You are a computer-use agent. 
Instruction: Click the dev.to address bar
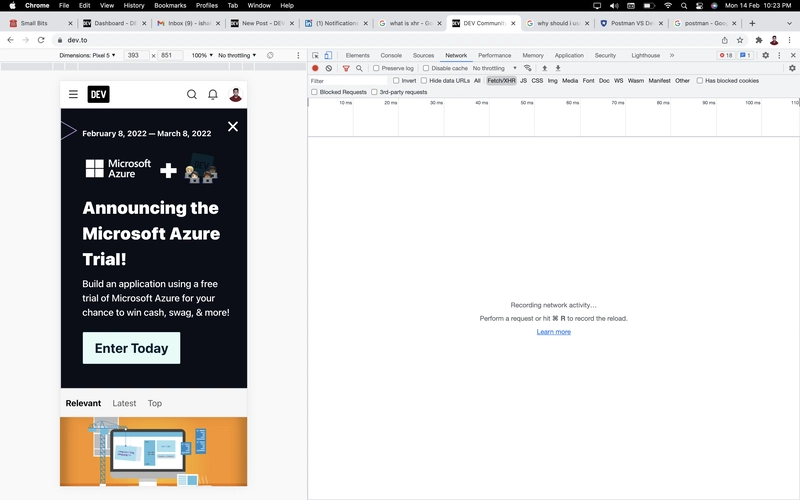[x=383, y=40]
